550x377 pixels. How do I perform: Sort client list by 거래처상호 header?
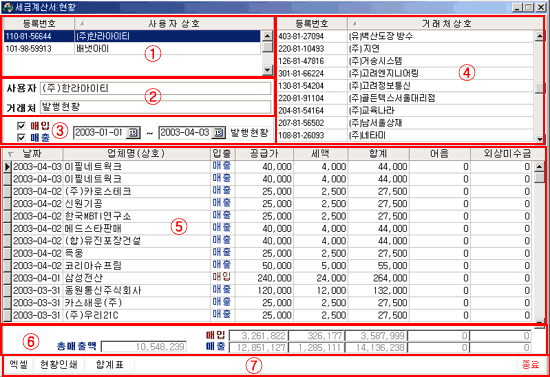pos(445,23)
